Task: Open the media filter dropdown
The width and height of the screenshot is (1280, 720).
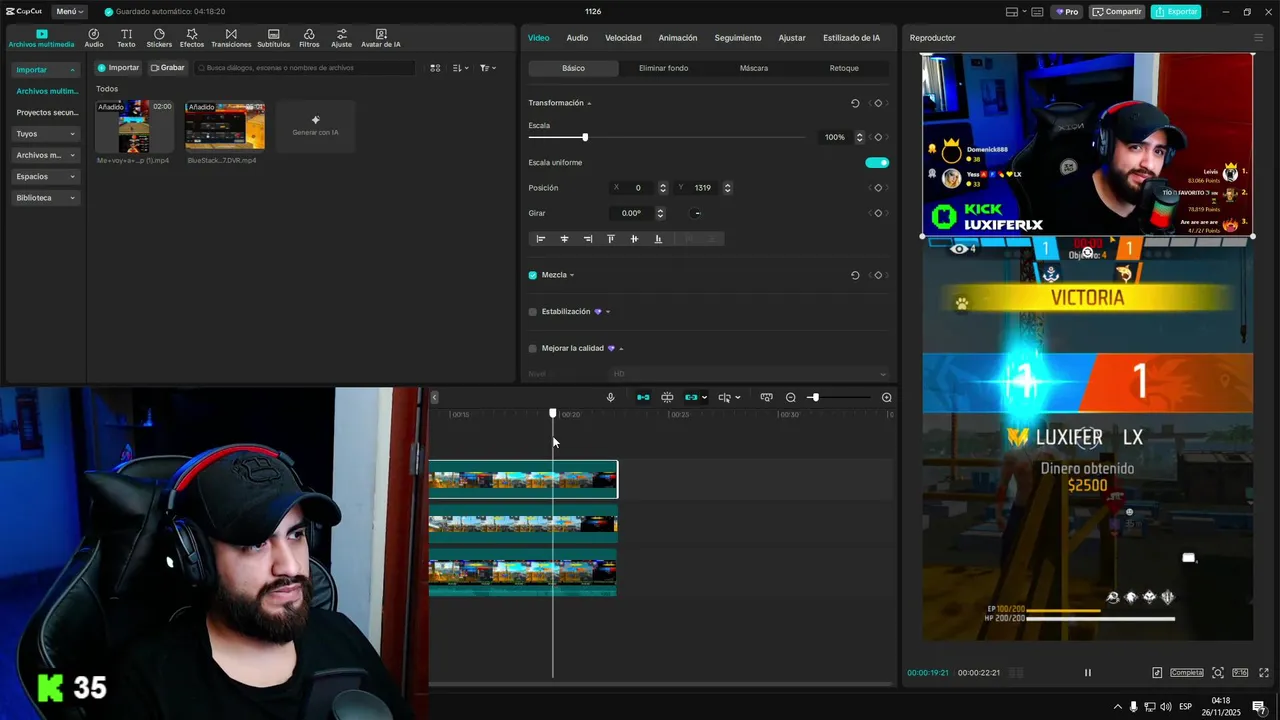Action: [487, 68]
